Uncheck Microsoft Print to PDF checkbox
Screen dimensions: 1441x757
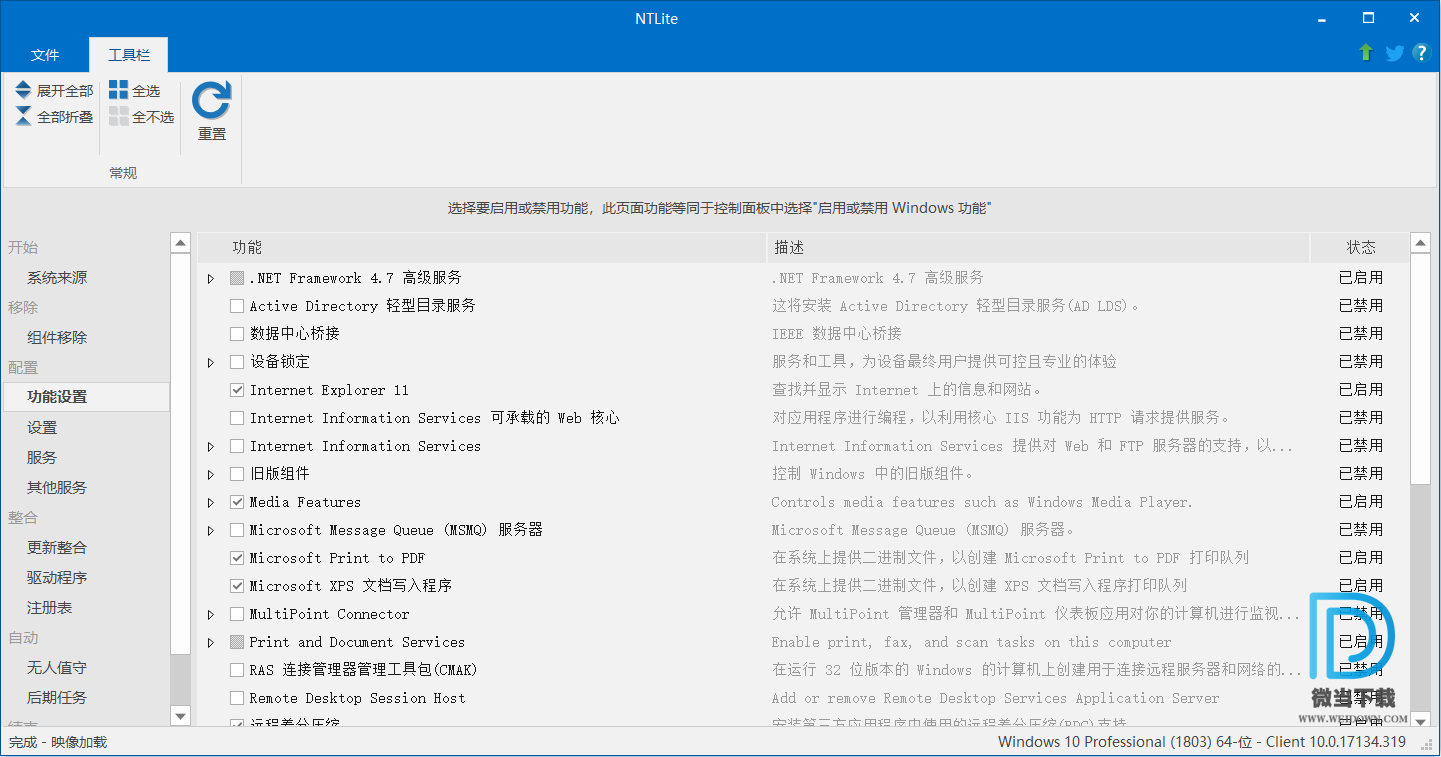click(x=237, y=558)
